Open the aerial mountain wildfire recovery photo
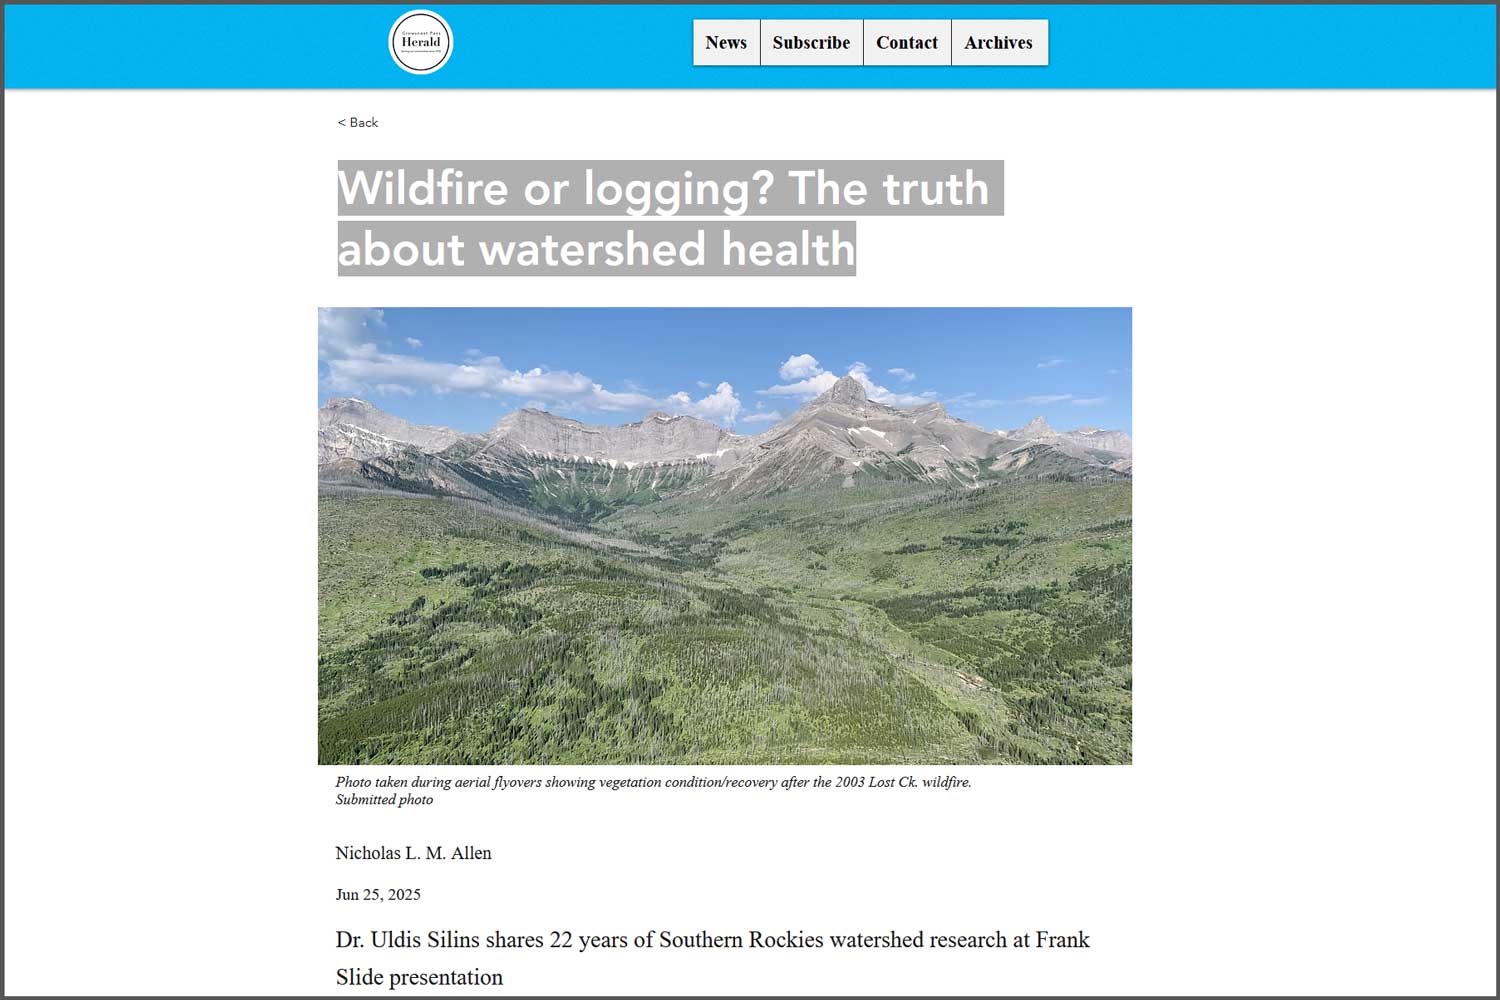This screenshot has height=1000, width=1500. coord(725,536)
